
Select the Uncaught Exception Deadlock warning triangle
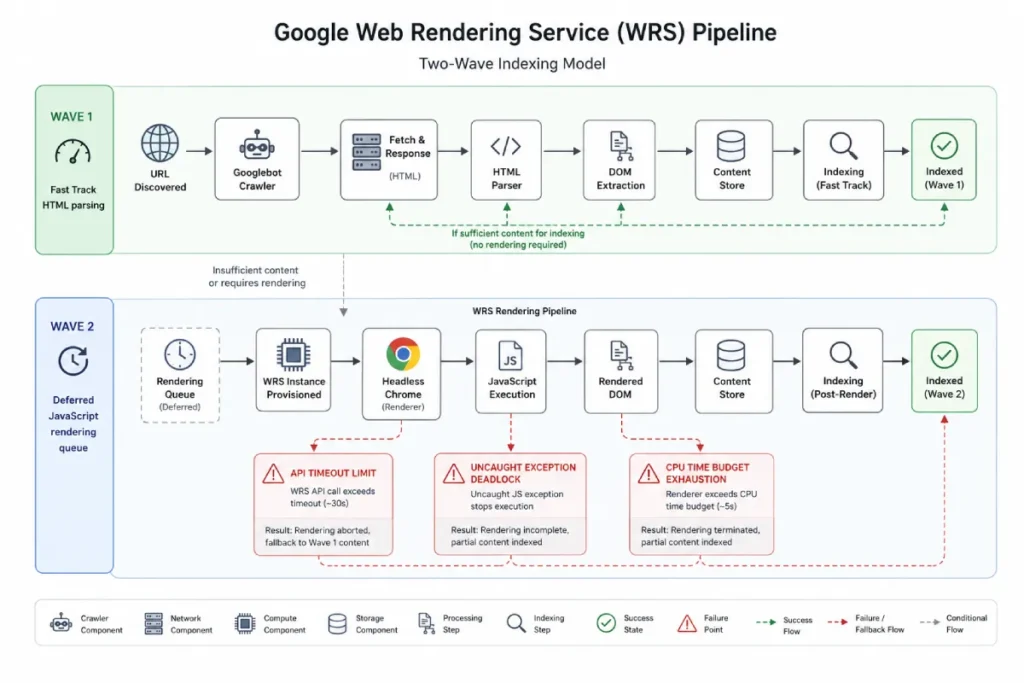click(x=453, y=473)
